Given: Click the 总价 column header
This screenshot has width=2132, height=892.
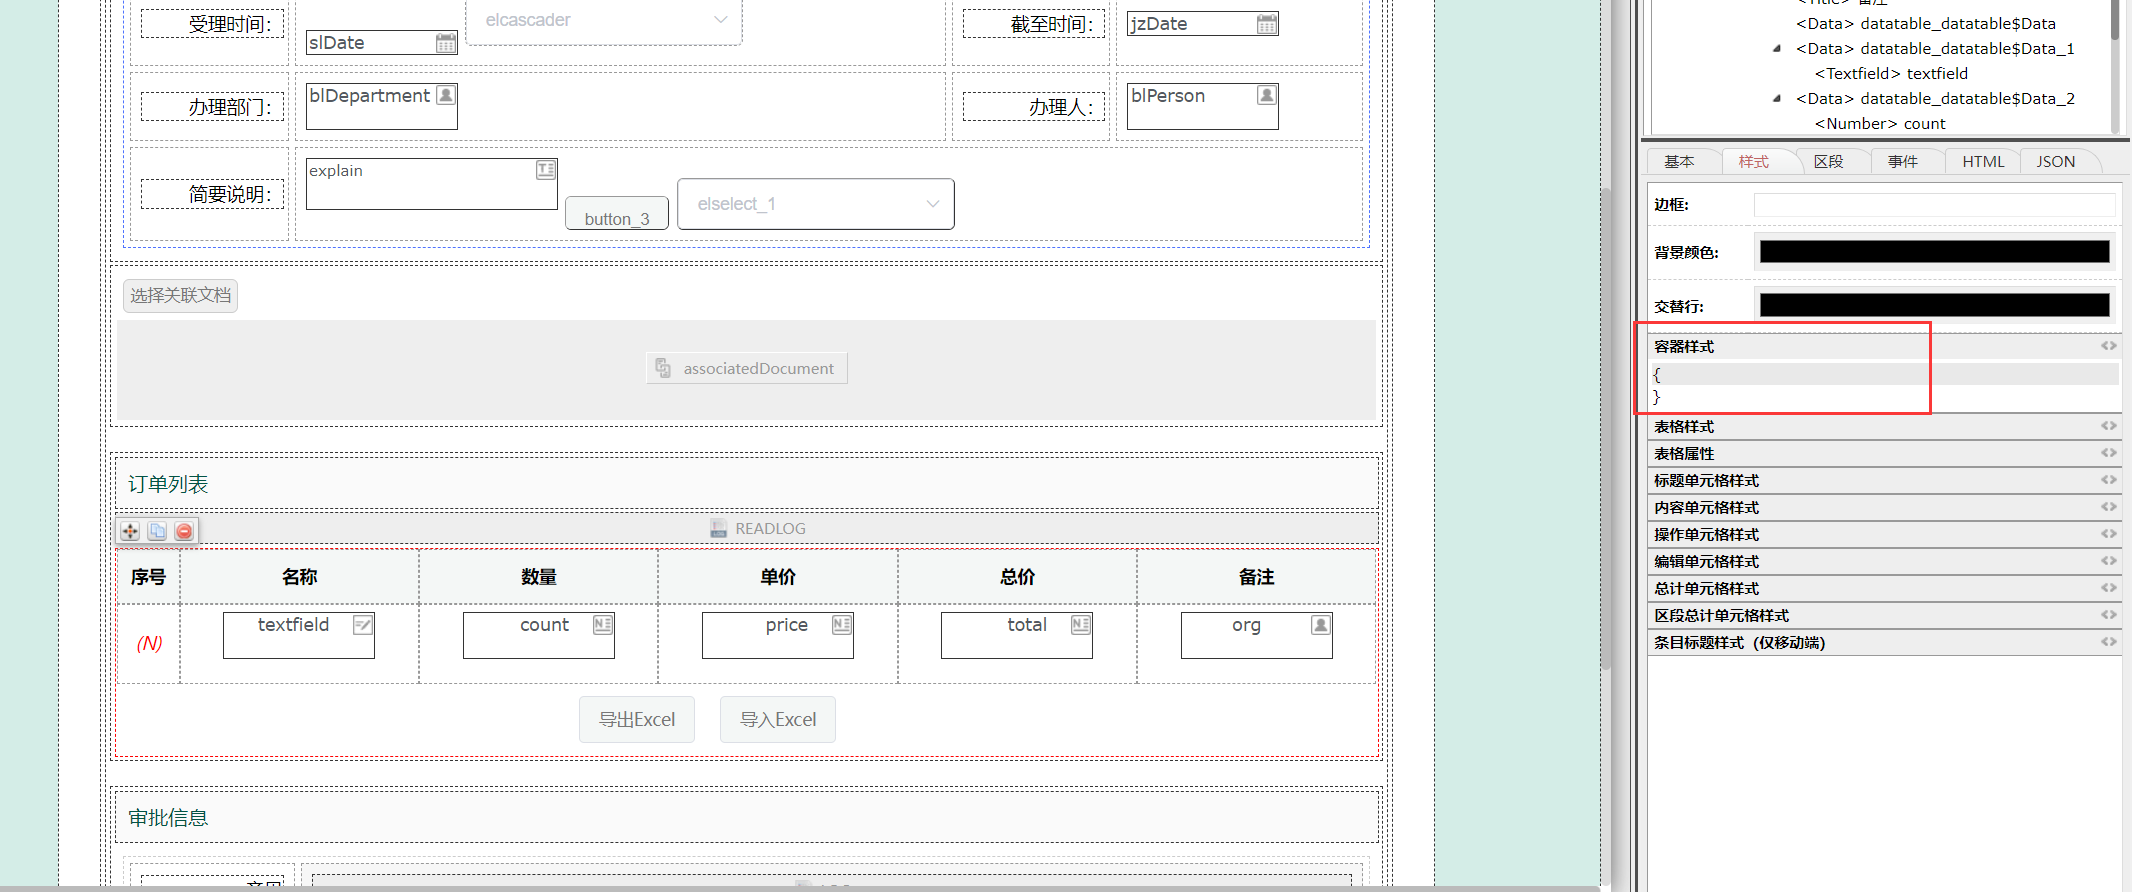Looking at the screenshot, I should pyautogui.click(x=1017, y=577).
